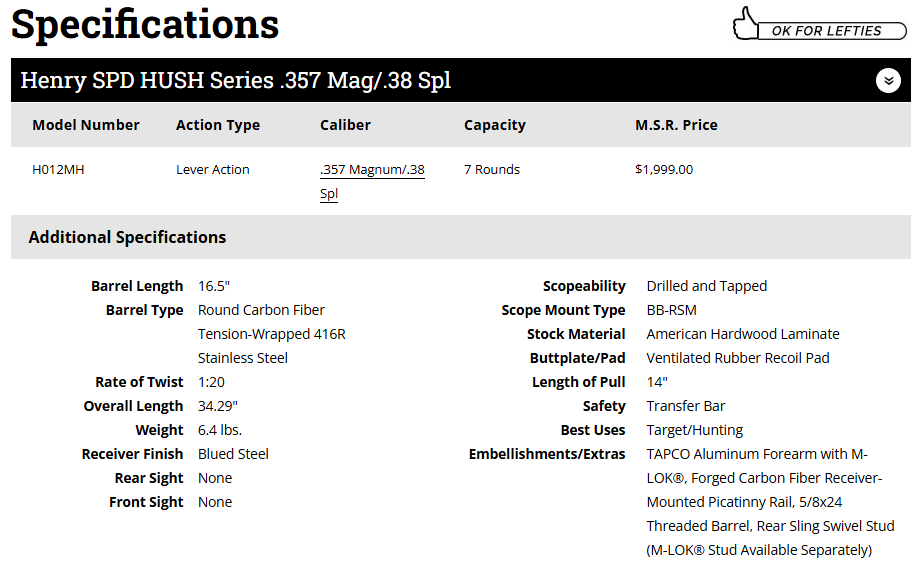Viewport: 921px width, 568px height.
Task: Click the M.S.R. Price column header
Action: [676, 125]
